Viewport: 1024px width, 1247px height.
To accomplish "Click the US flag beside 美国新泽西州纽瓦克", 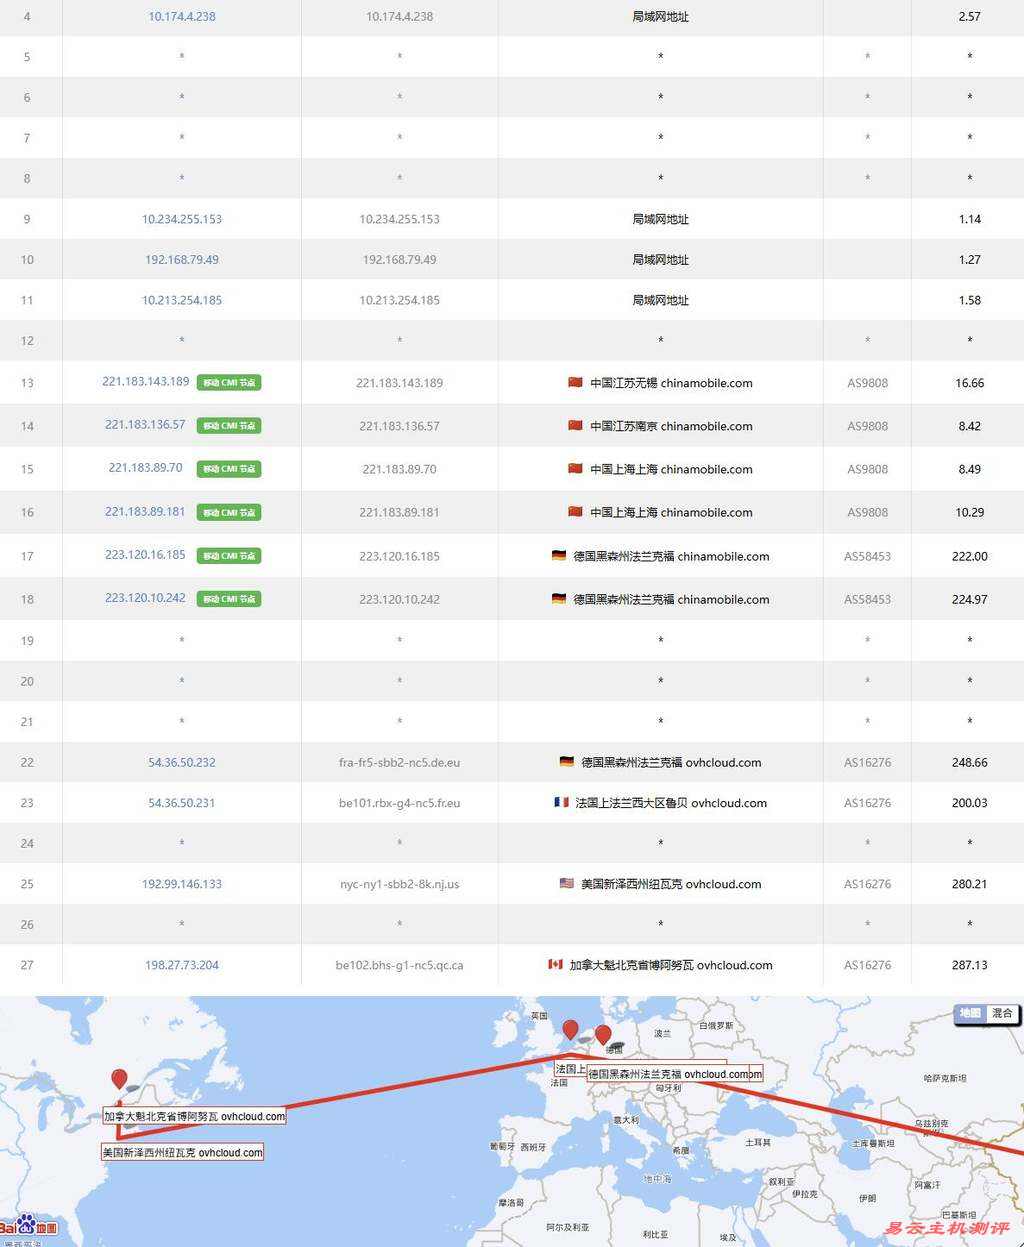I will 567,883.
